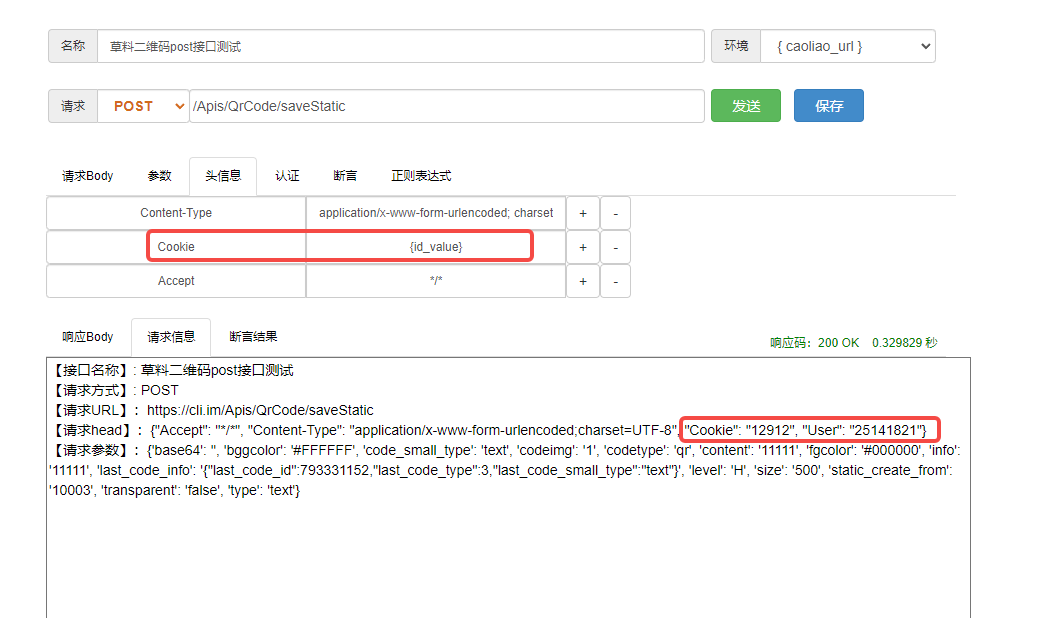Open the 断言结果 assertion results tab
Viewport: 1039px width, 618px height.
tap(253, 337)
